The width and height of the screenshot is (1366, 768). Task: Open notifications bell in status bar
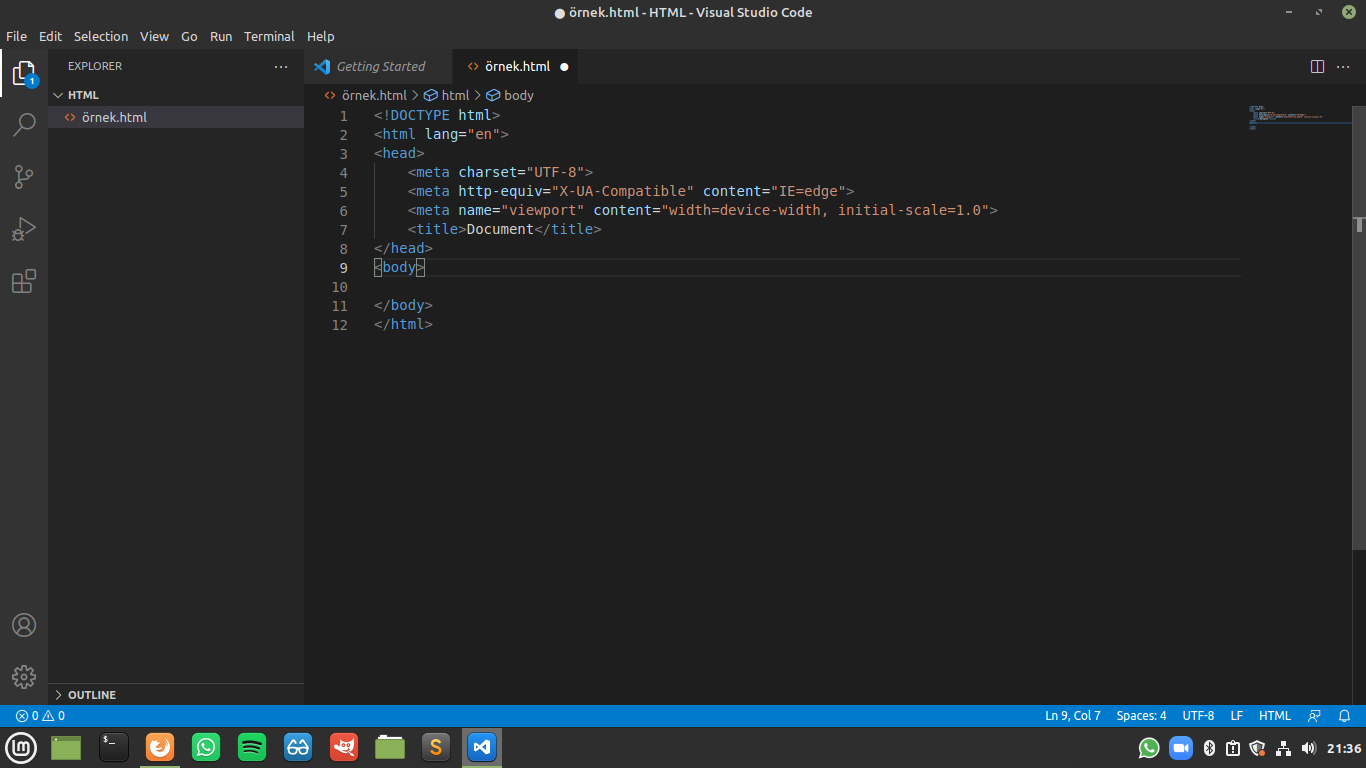(1345, 716)
